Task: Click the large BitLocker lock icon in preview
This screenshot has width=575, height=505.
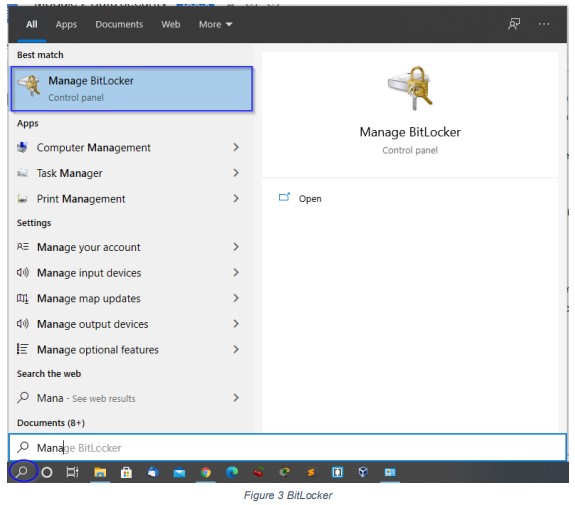Action: click(410, 88)
